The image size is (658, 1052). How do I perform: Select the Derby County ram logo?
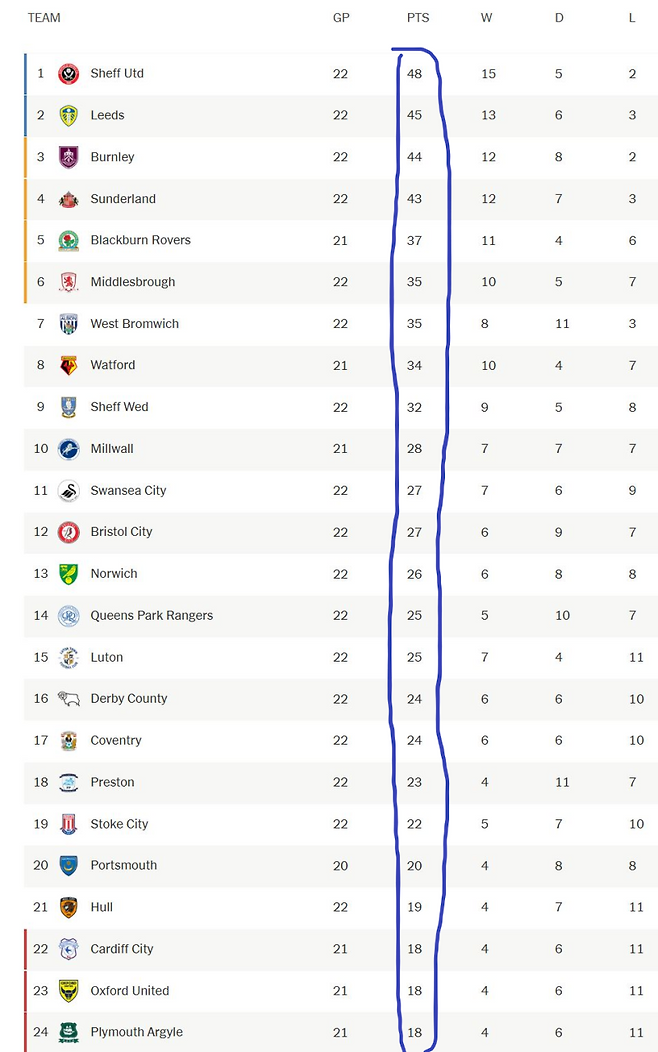point(68,699)
